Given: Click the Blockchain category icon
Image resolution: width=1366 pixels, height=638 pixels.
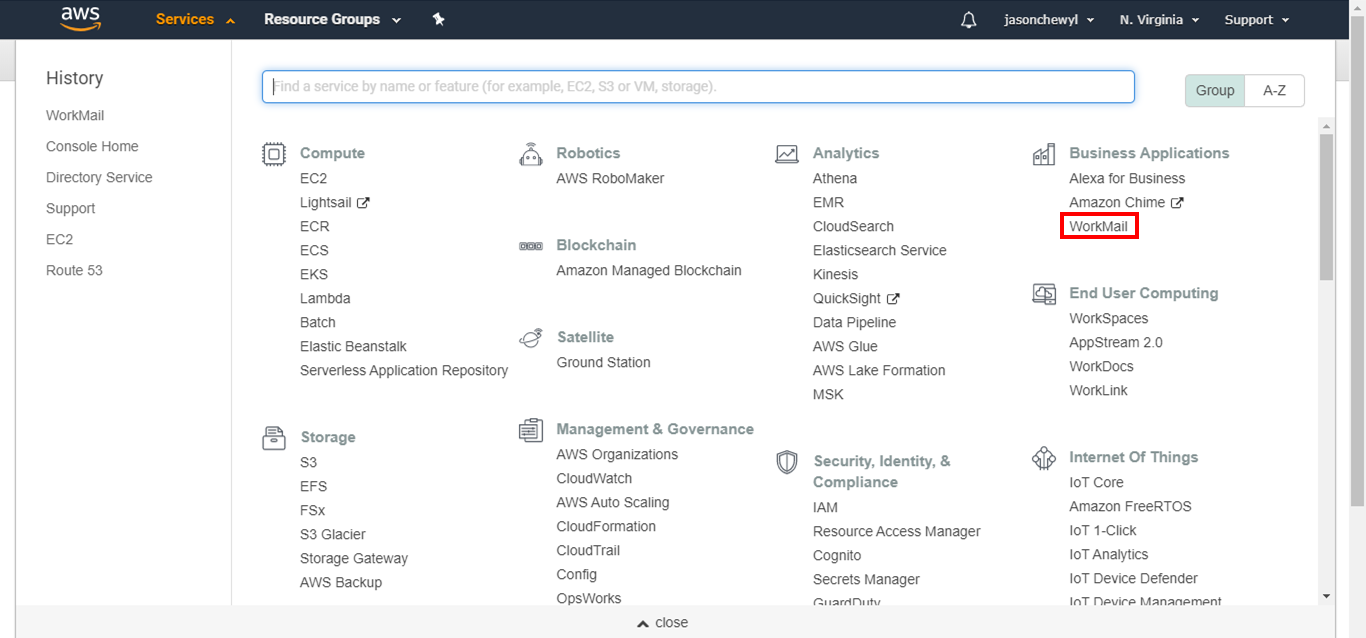Looking at the screenshot, I should (531, 246).
